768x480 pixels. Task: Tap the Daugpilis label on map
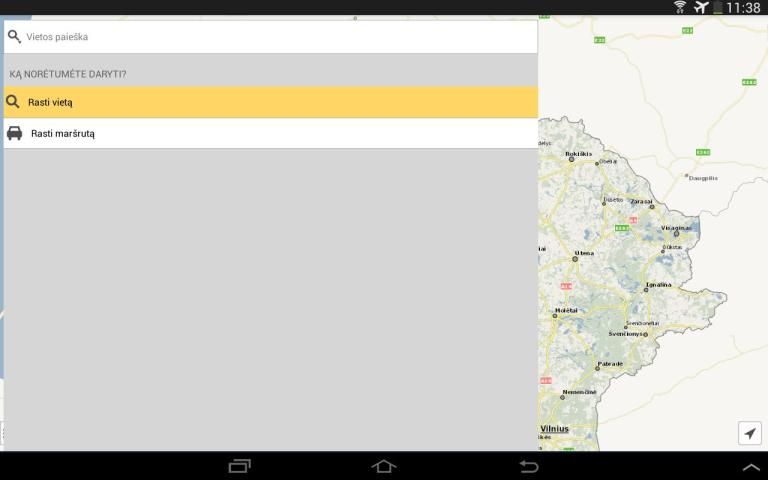[x=703, y=178]
